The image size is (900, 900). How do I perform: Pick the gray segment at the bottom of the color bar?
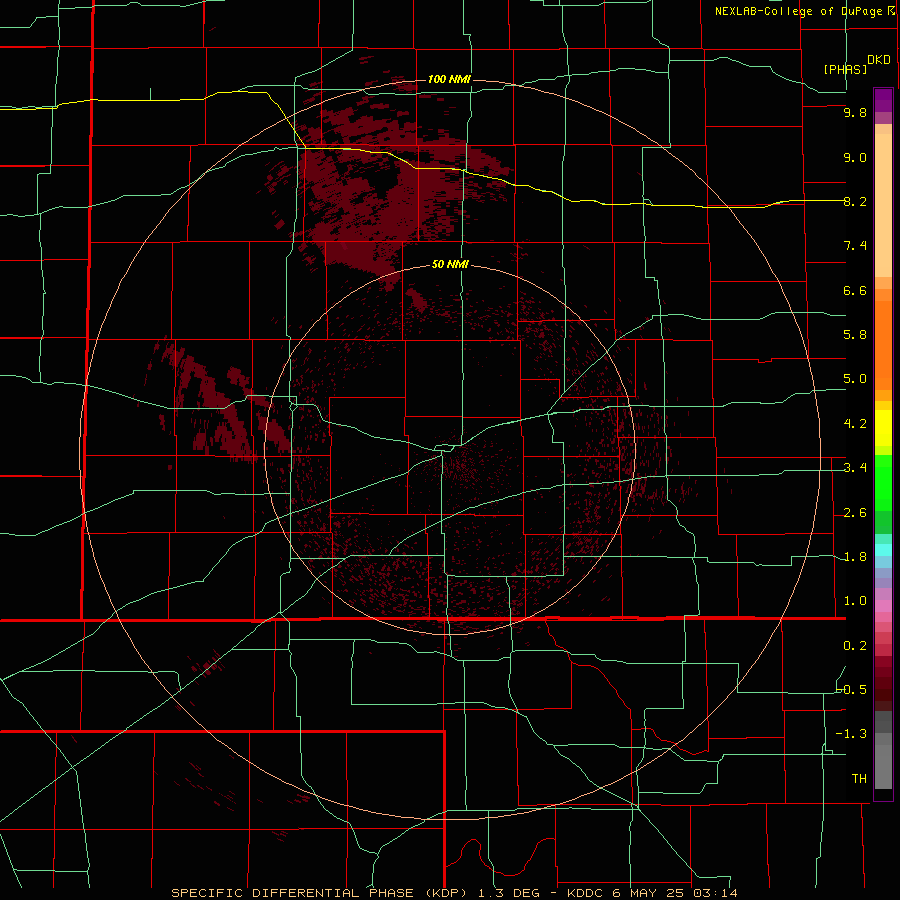tap(883, 766)
